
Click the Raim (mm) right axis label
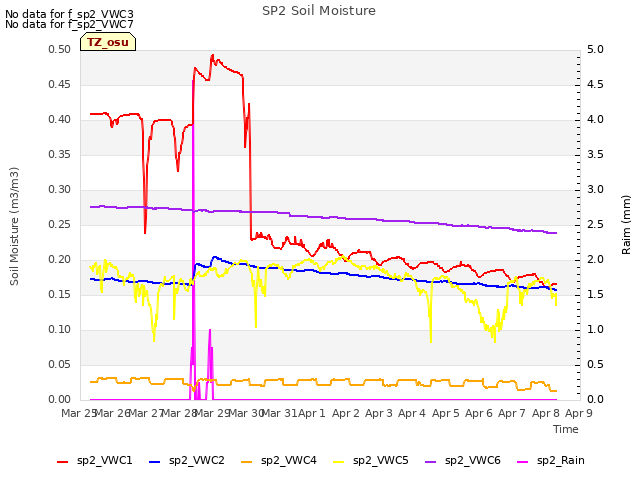point(626,225)
